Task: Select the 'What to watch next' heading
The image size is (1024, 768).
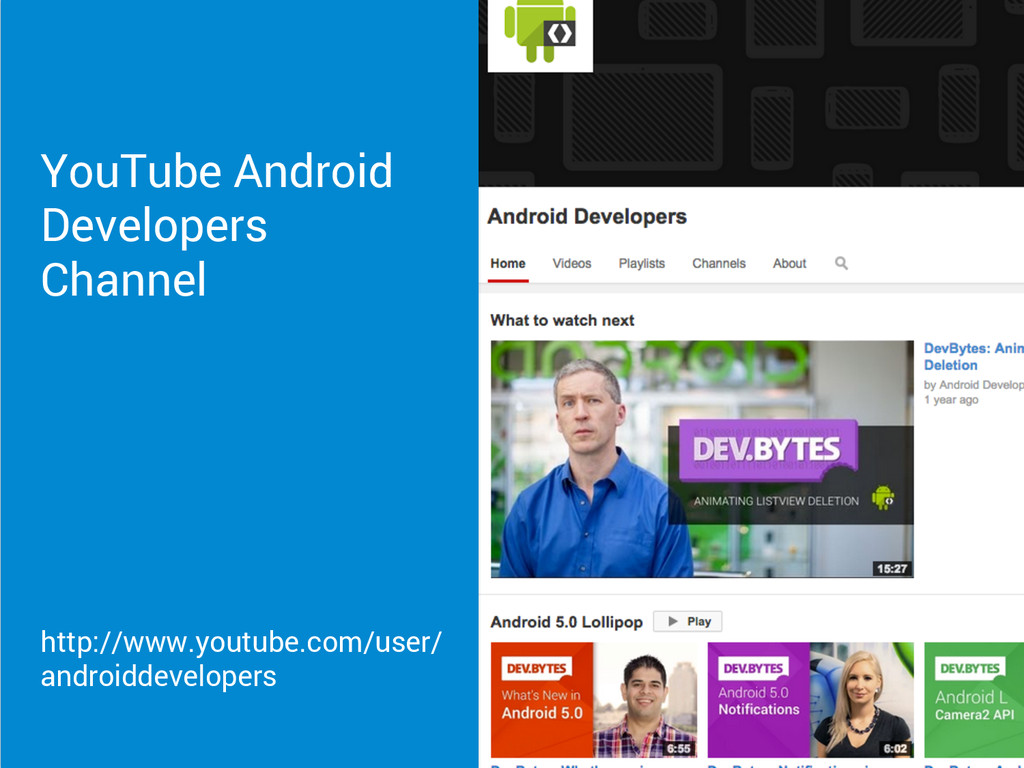Action: pos(562,320)
